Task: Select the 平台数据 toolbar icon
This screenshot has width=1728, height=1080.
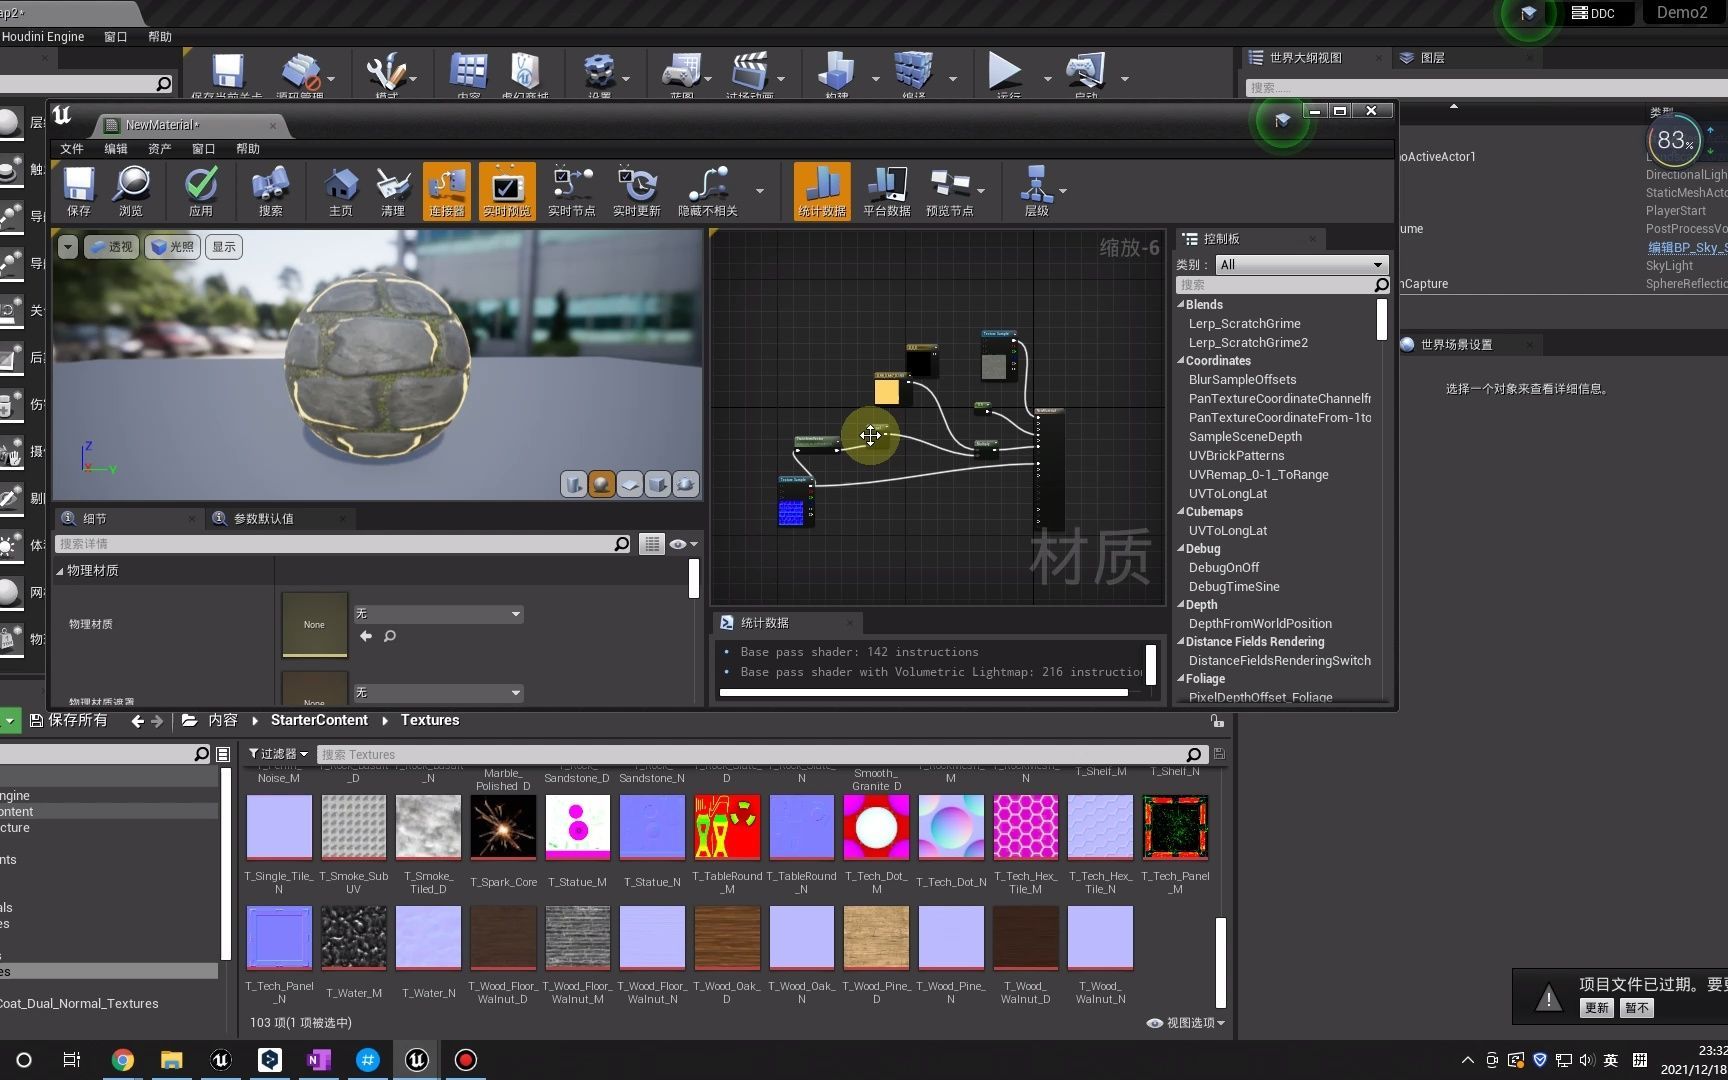Action: (885, 190)
